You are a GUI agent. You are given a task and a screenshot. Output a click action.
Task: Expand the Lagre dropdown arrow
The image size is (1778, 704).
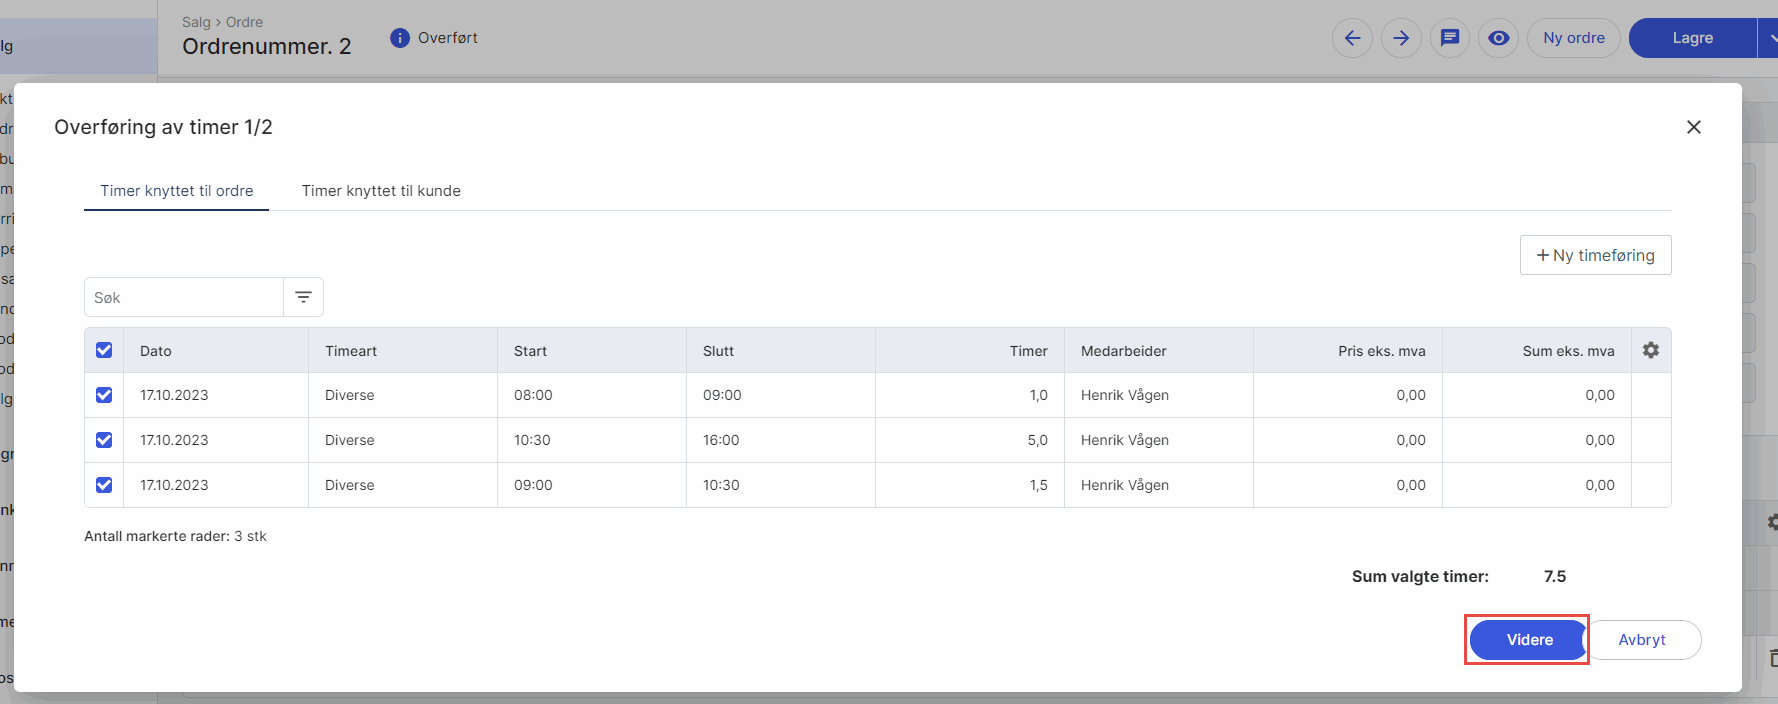click(x=1769, y=38)
